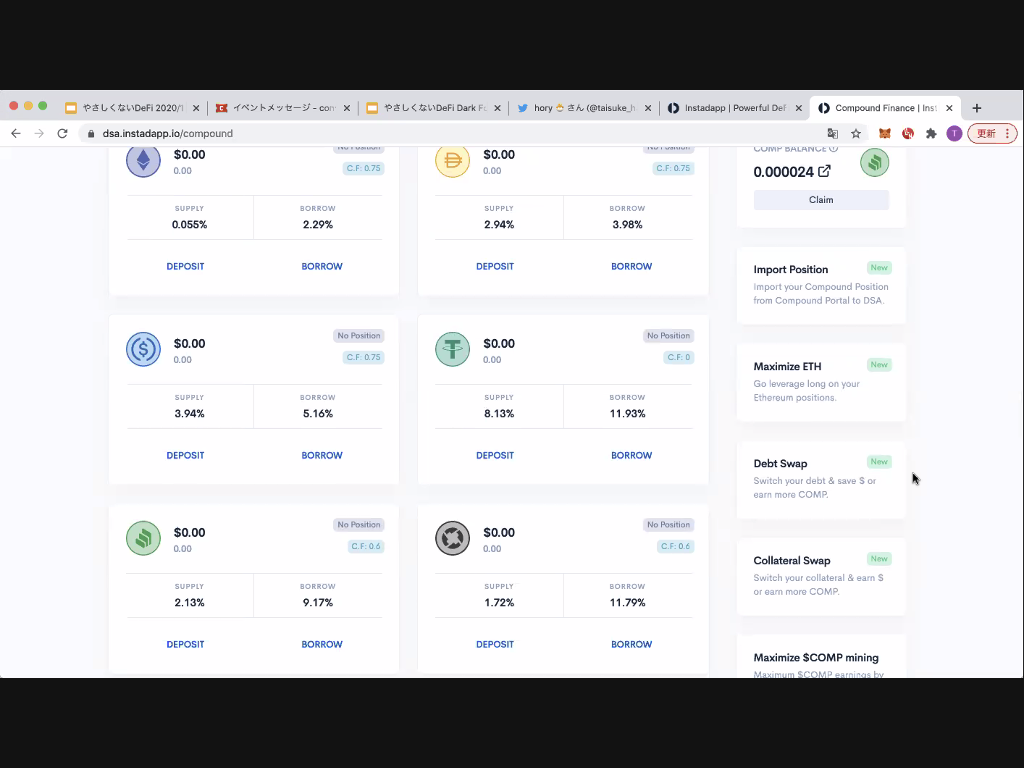This screenshot has width=1024, height=768.
Task: Click the DAI token icon
Action: pos(453,161)
